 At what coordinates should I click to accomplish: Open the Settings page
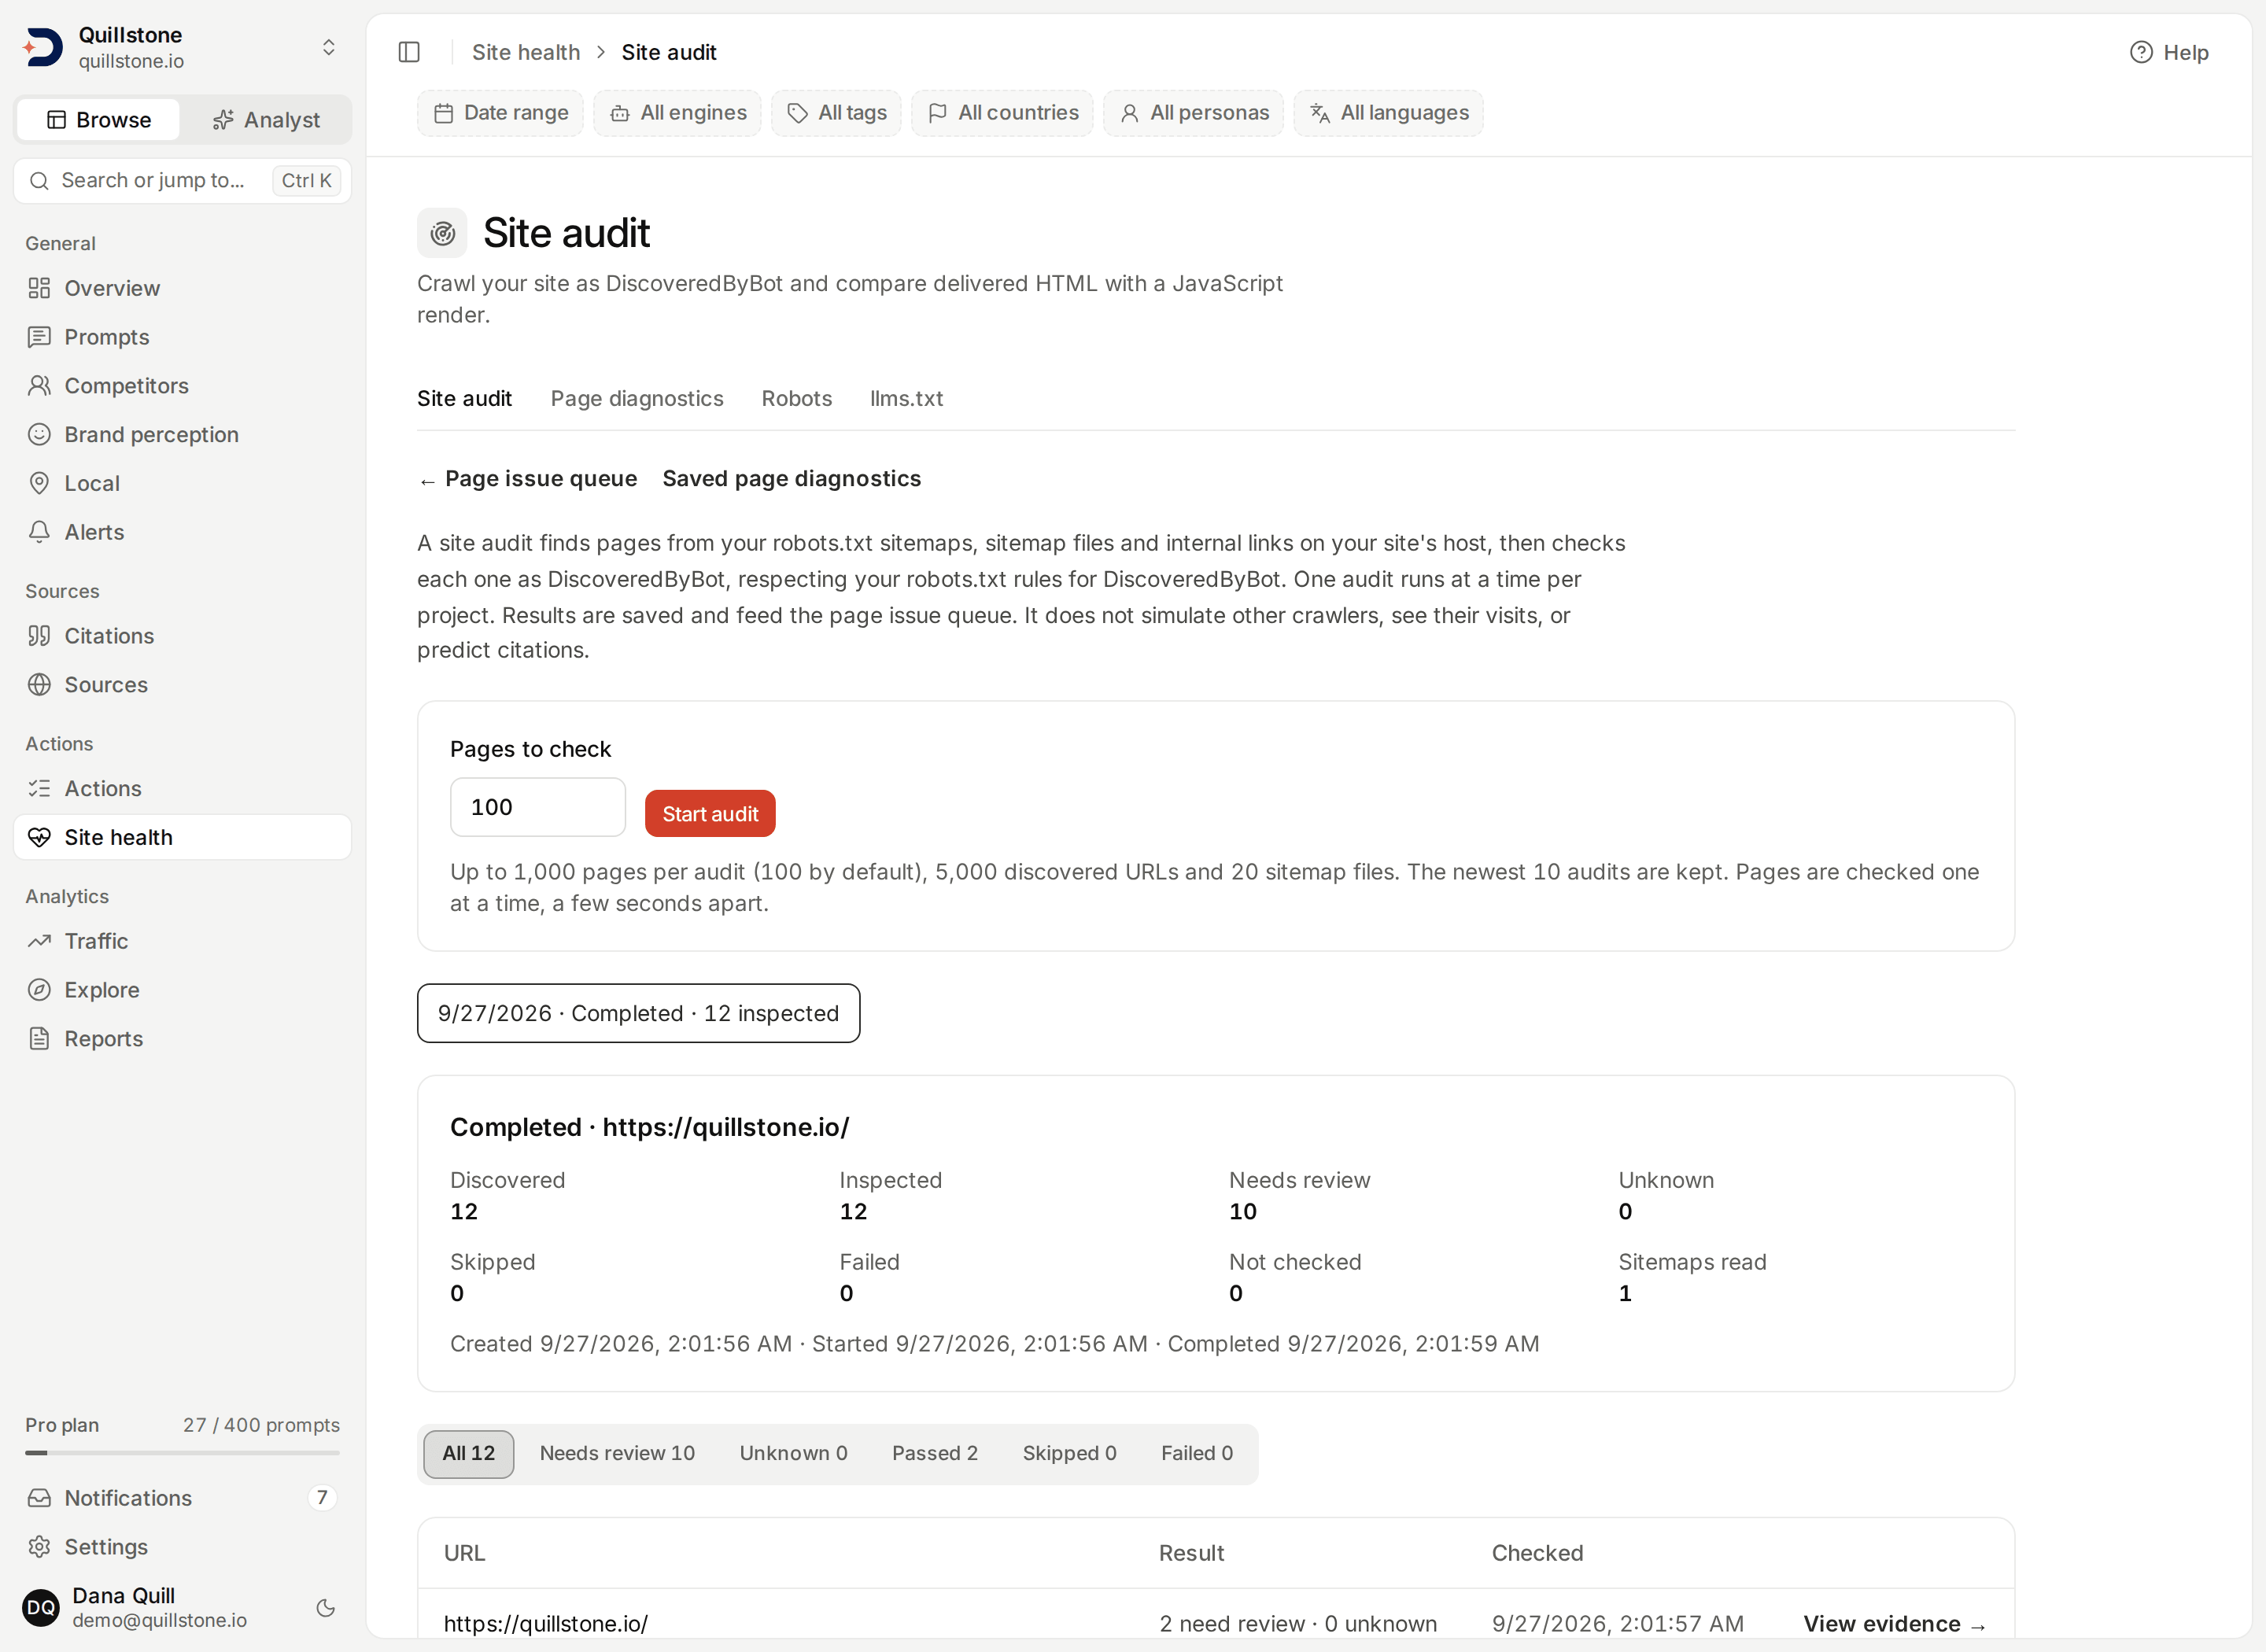click(183, 1547)
